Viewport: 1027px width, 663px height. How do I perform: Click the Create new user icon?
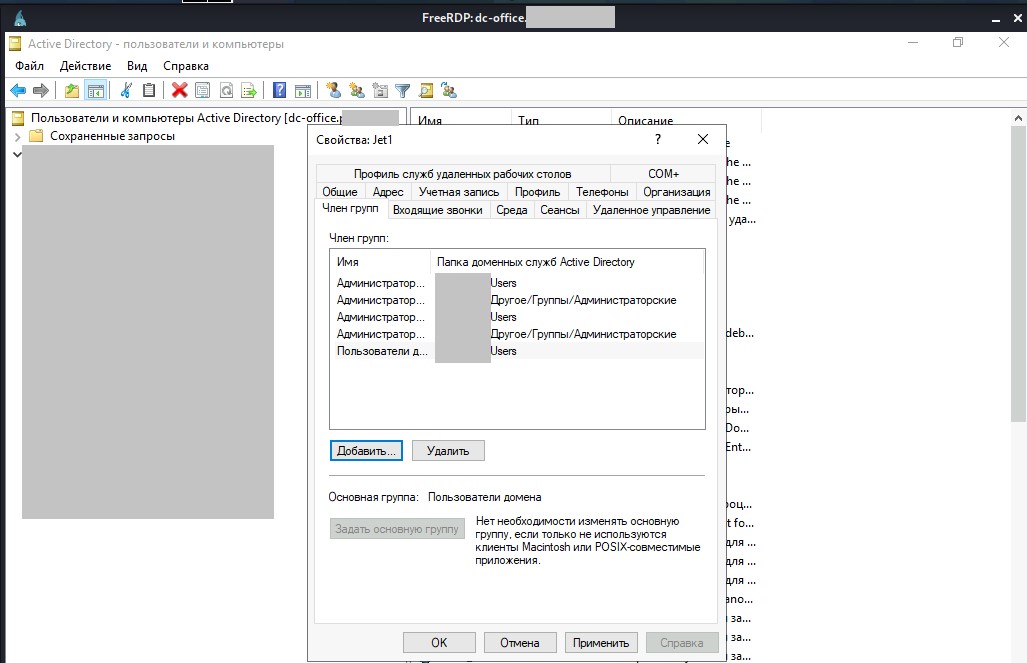pos(333,90)
